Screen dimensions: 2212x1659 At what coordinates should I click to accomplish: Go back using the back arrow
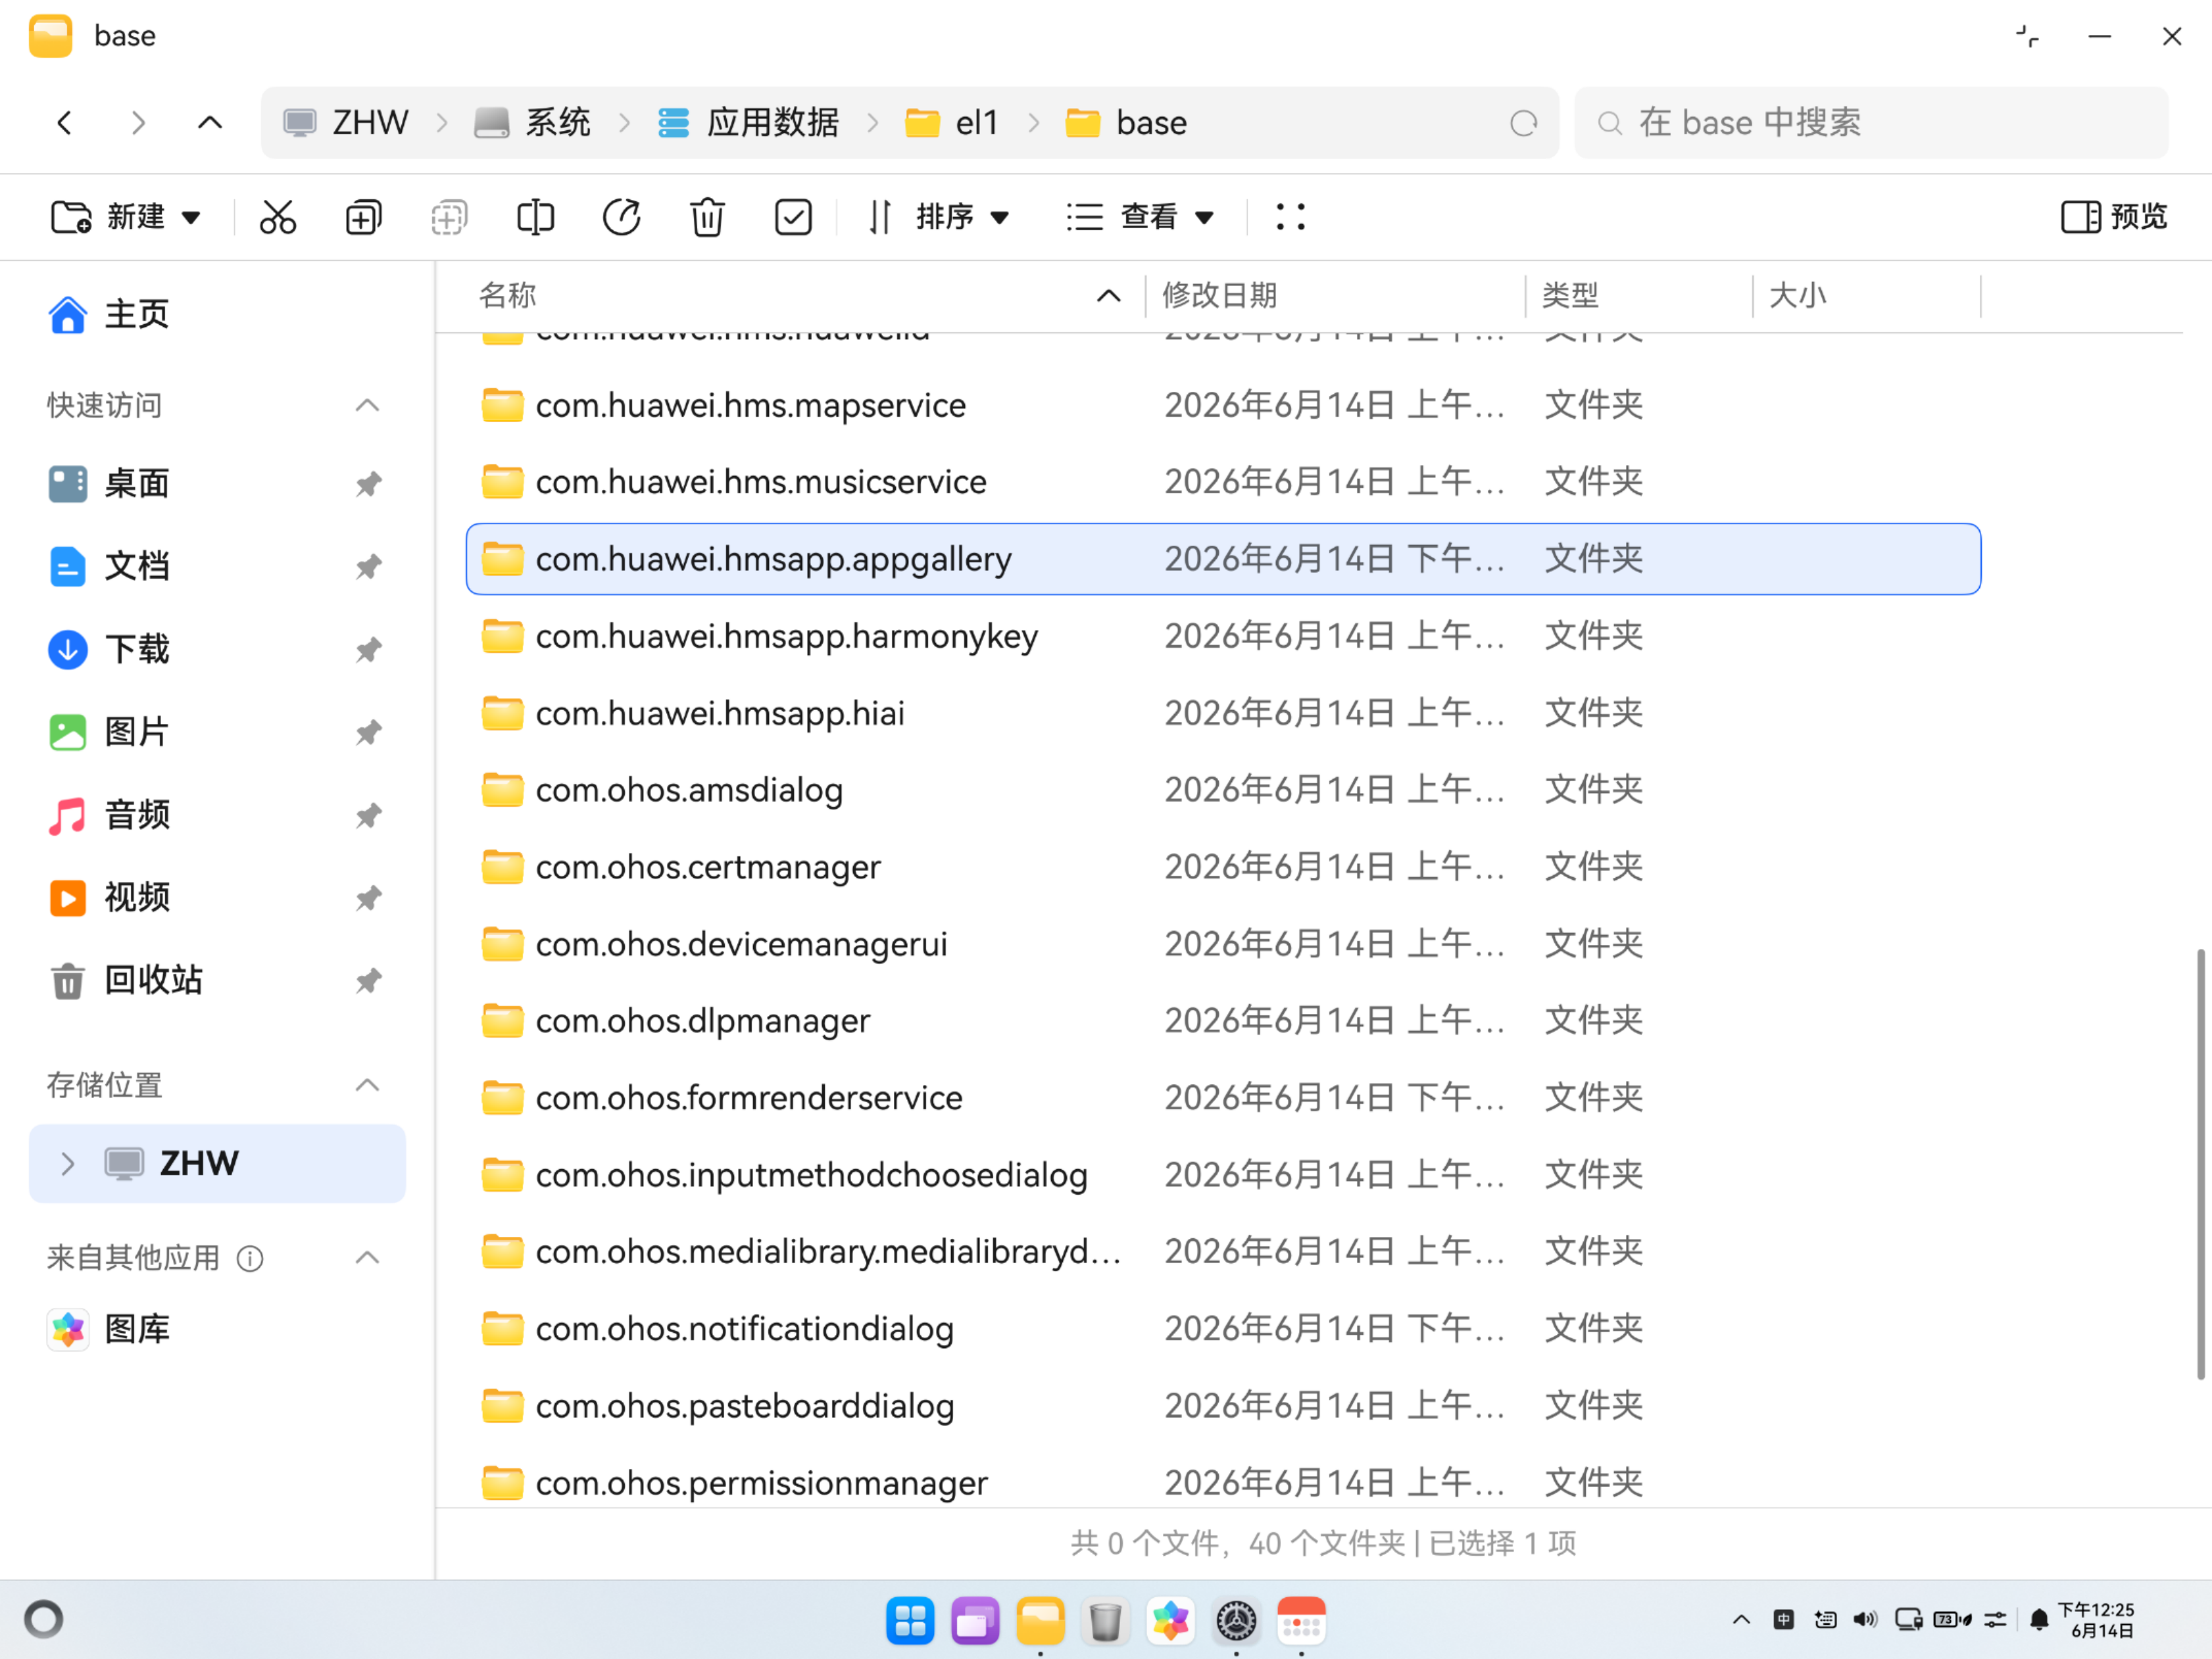(65, 123)
